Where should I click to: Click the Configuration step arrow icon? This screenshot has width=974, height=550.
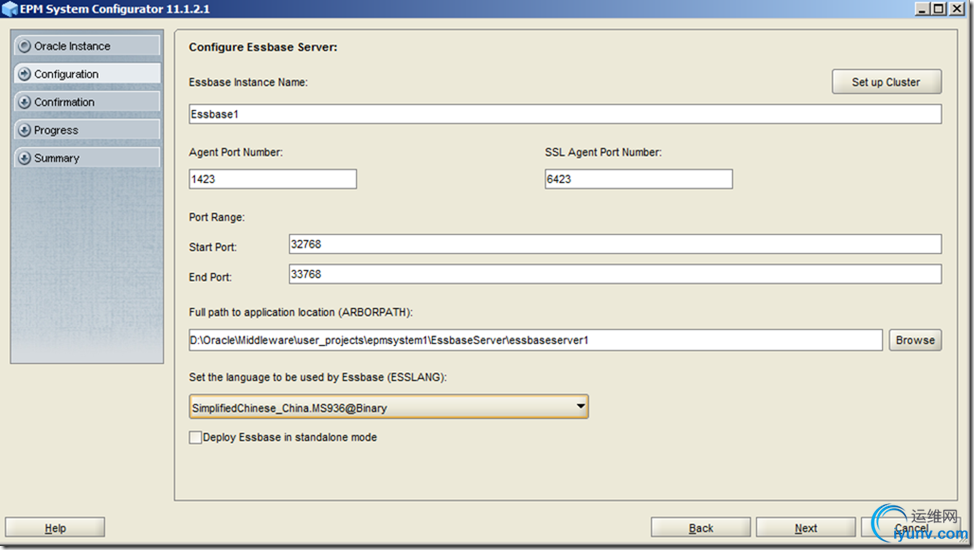(24, 74)
